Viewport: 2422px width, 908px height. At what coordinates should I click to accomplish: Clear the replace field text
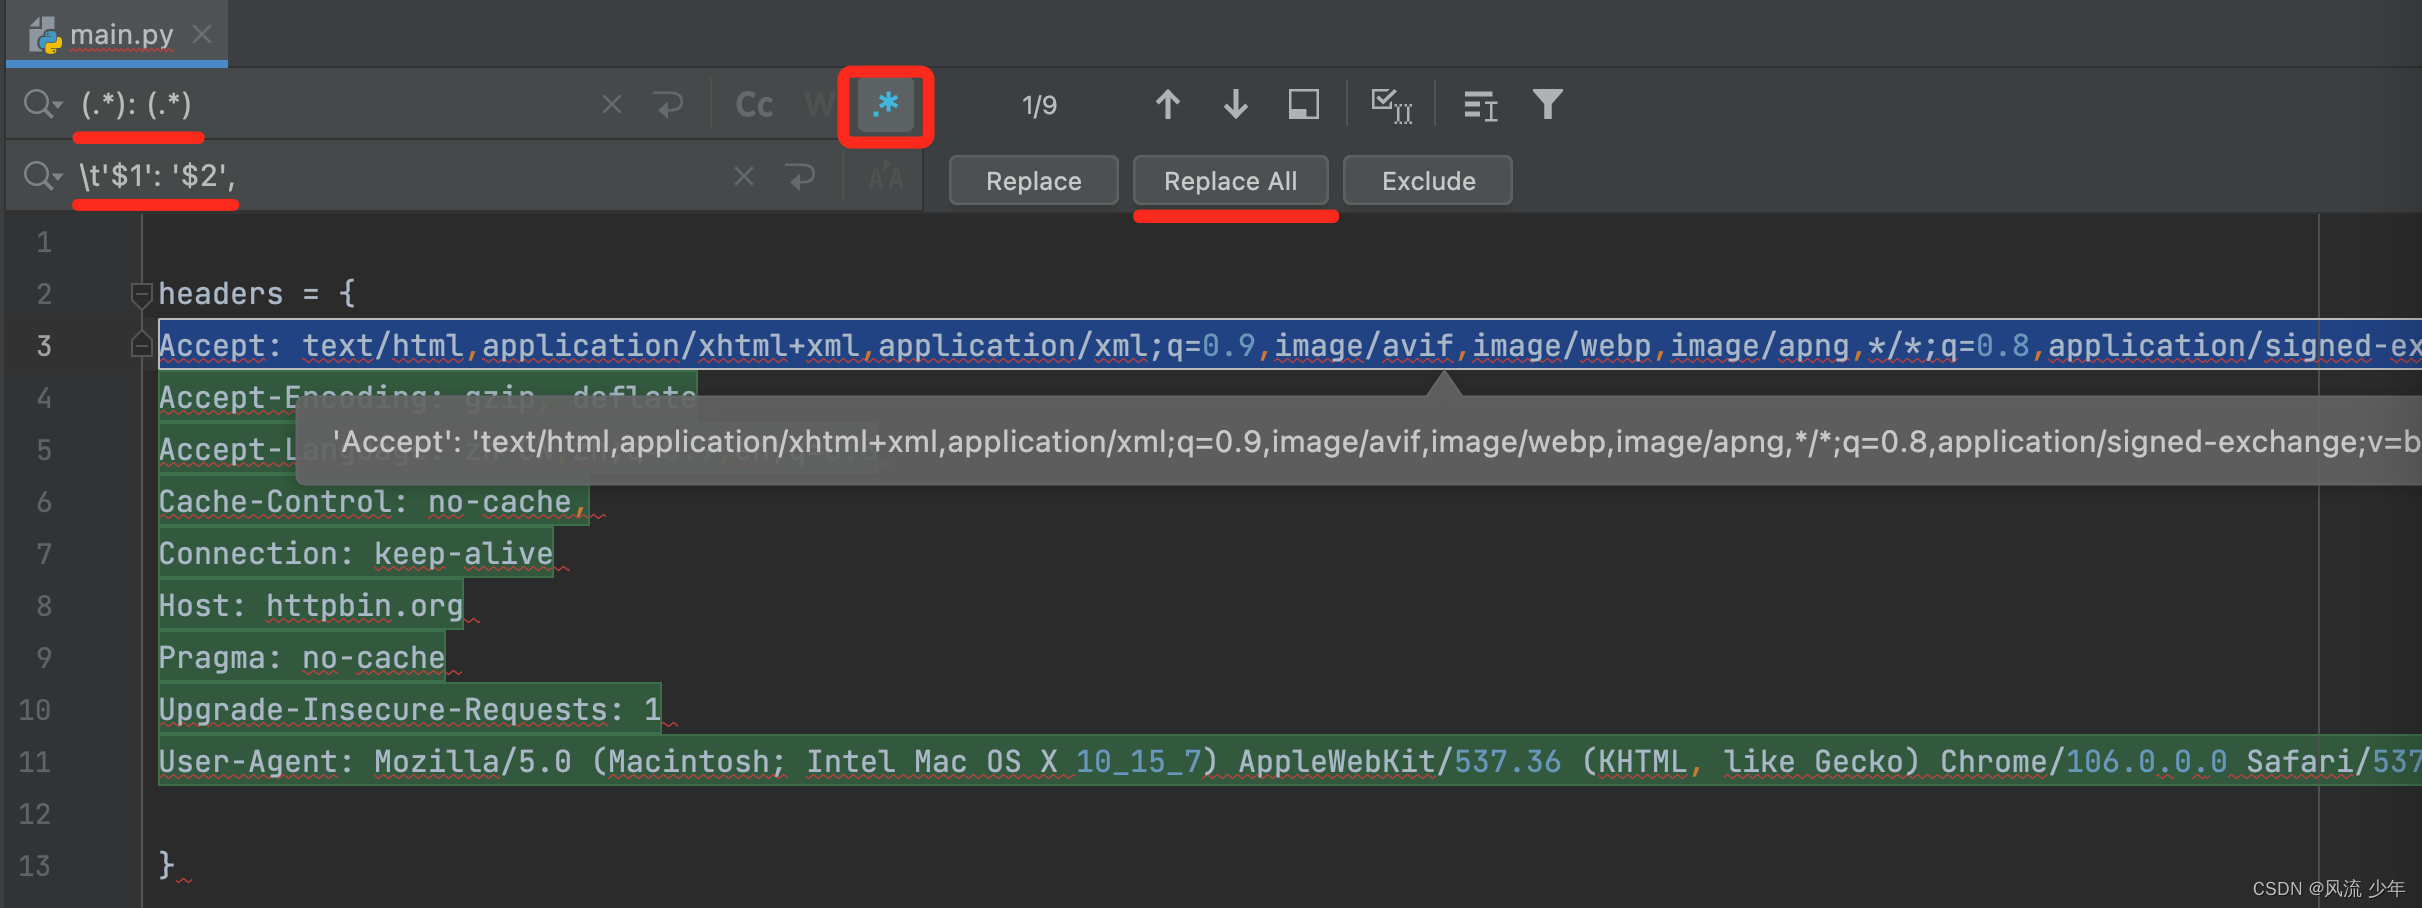[744, 177]
